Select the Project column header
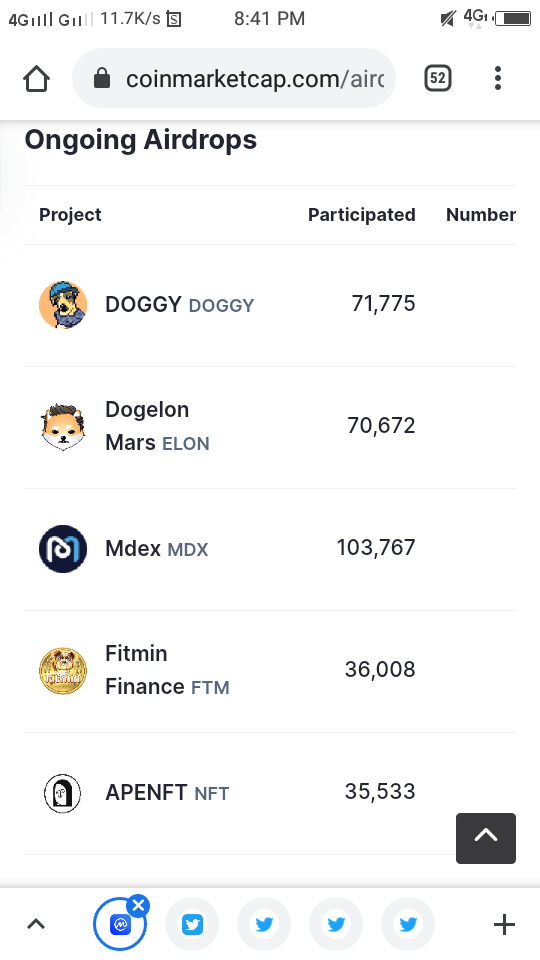Image resolution: width=540 pixels, height=960 pixels. tap(70, 215)
